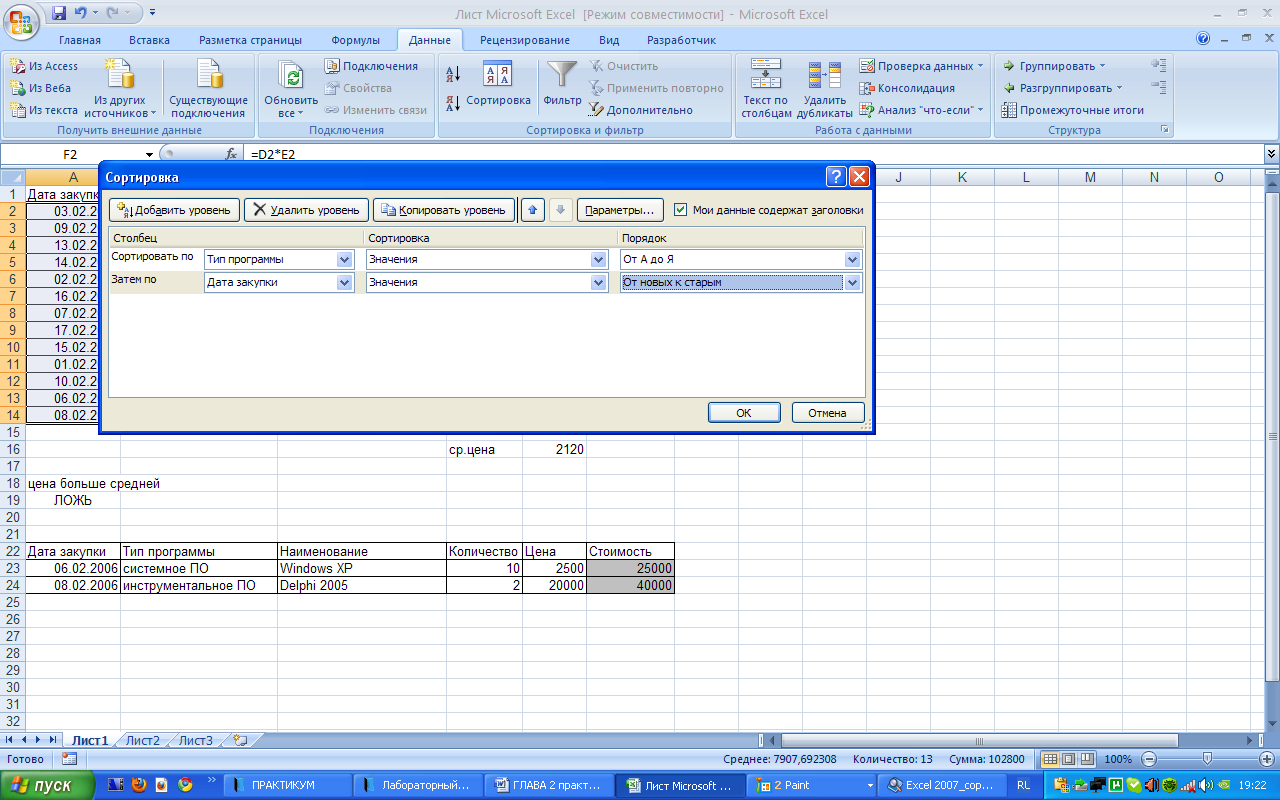The height and width of the screenshot is (800, 1280).
Task: Import data with Из текста
Action: point(44,110)
